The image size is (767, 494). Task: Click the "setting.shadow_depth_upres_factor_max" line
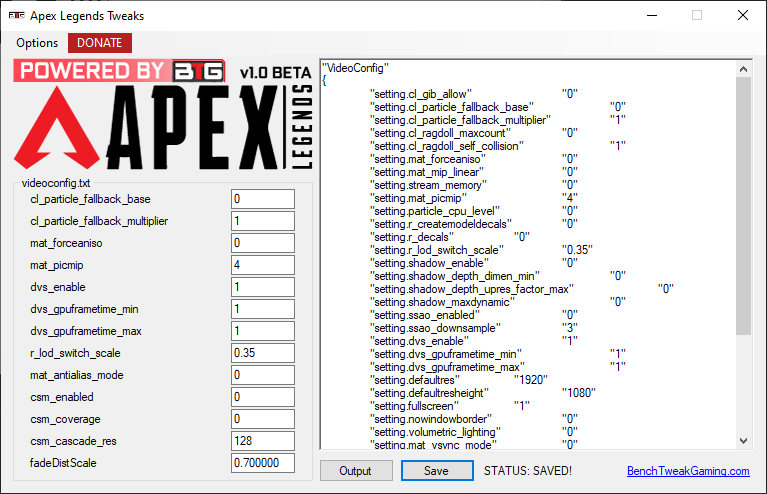pyautogui.click(x=522, y=289)
